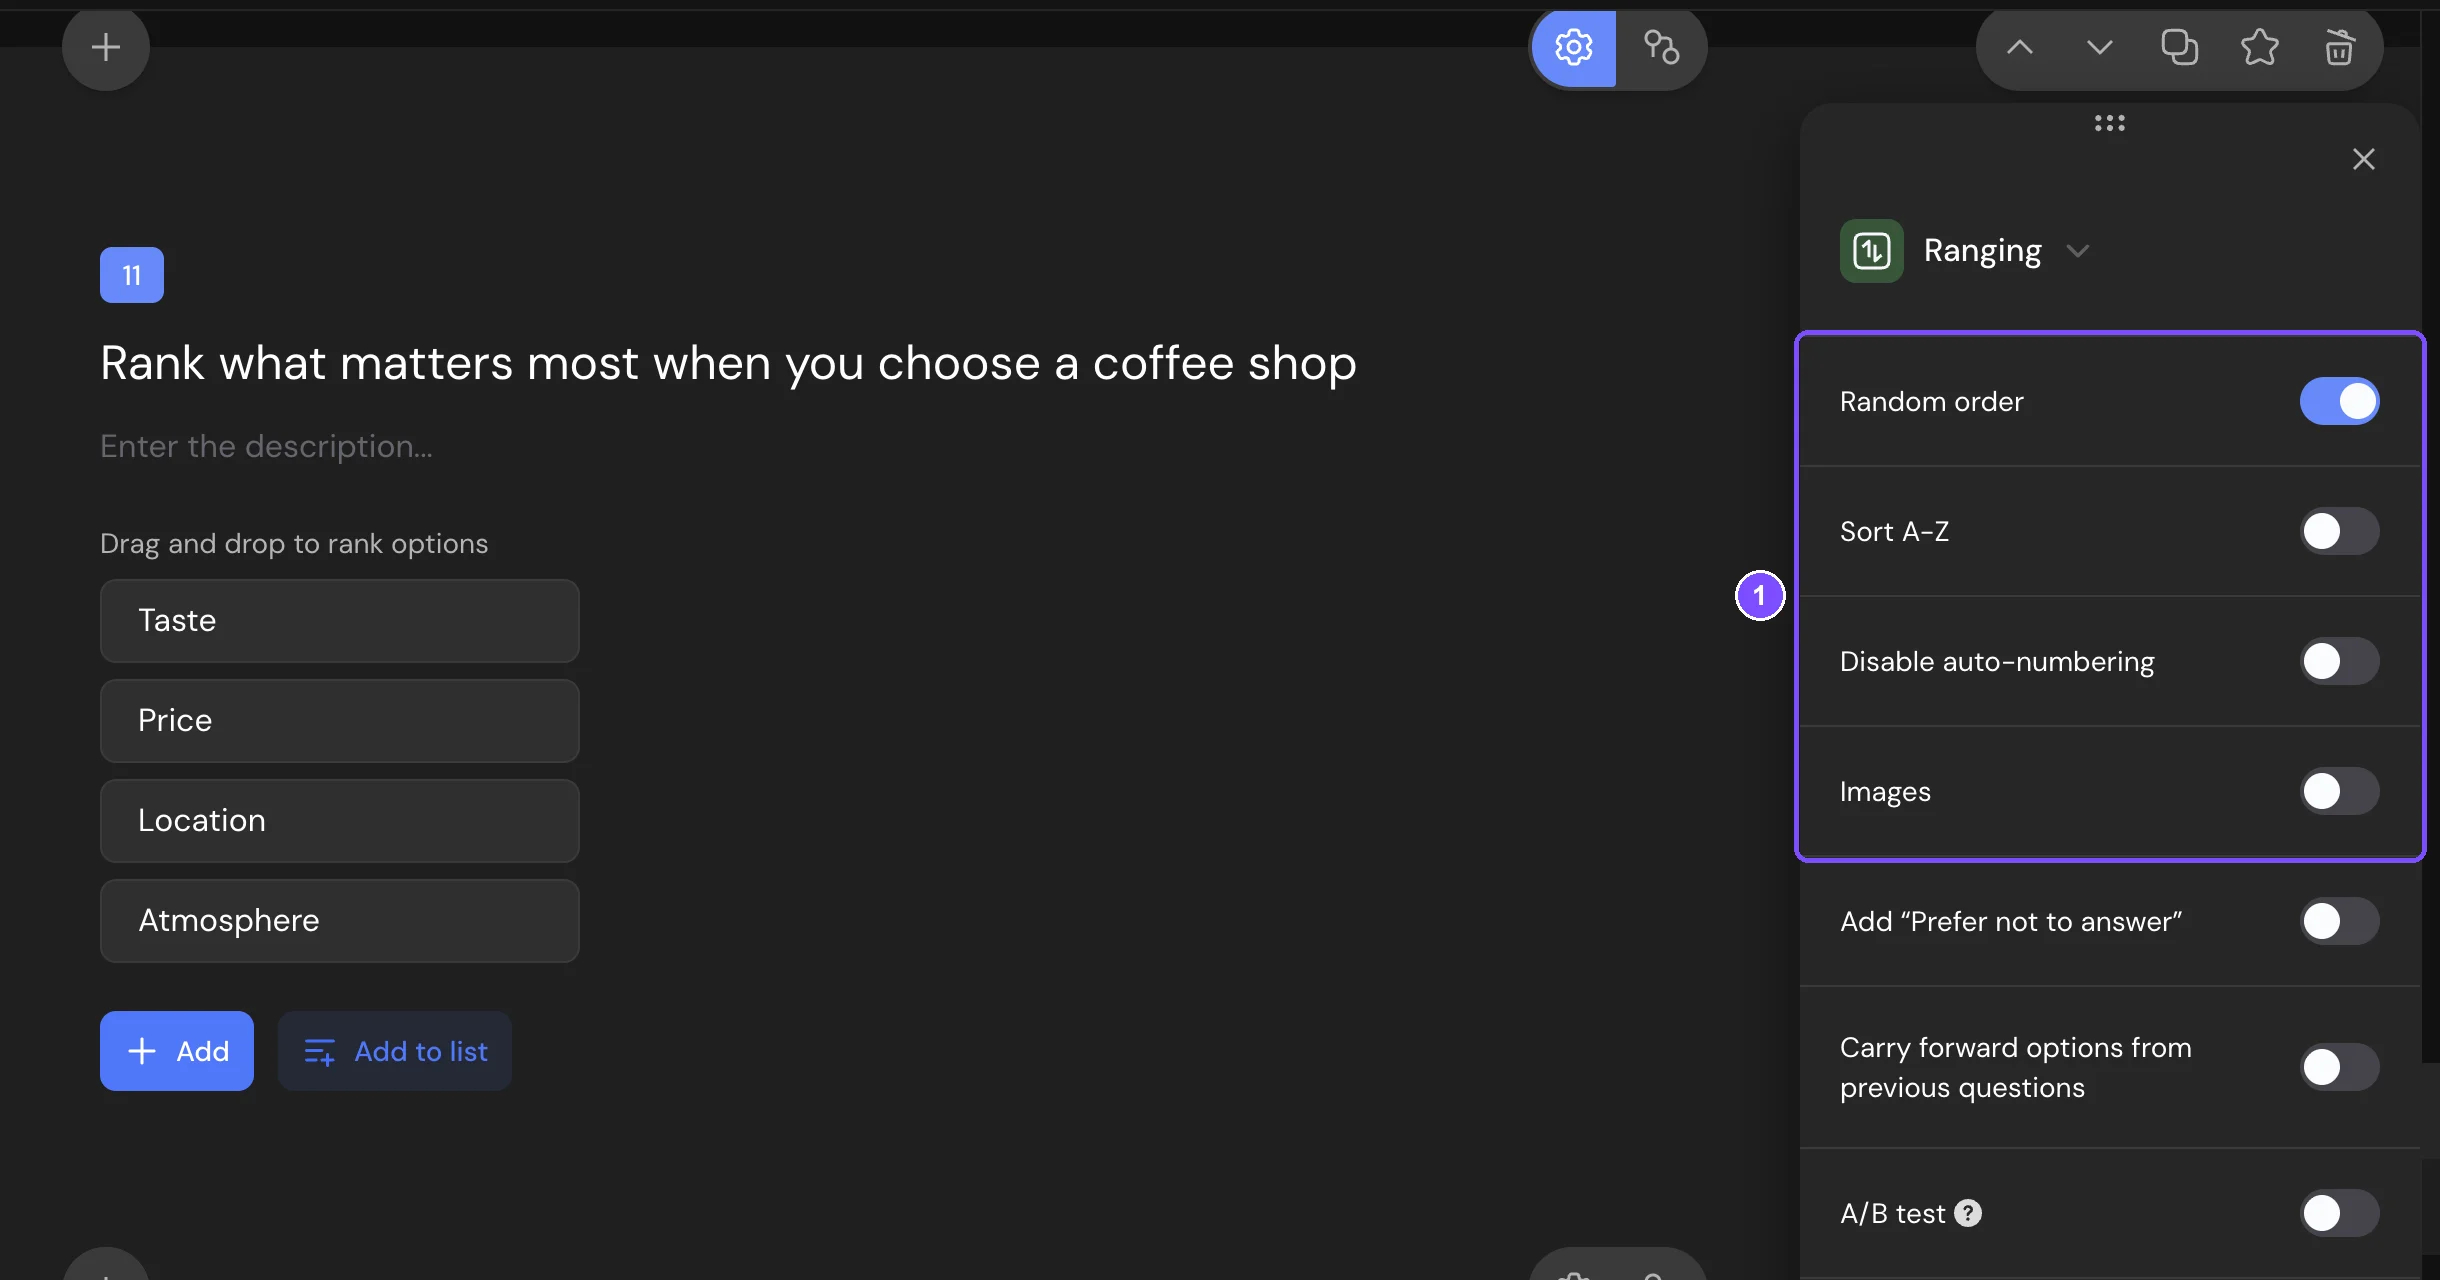Toggle Disable auto-numbering switch
Viewport: 2440px width, 1280px height.
click(x=2339, y=661)
